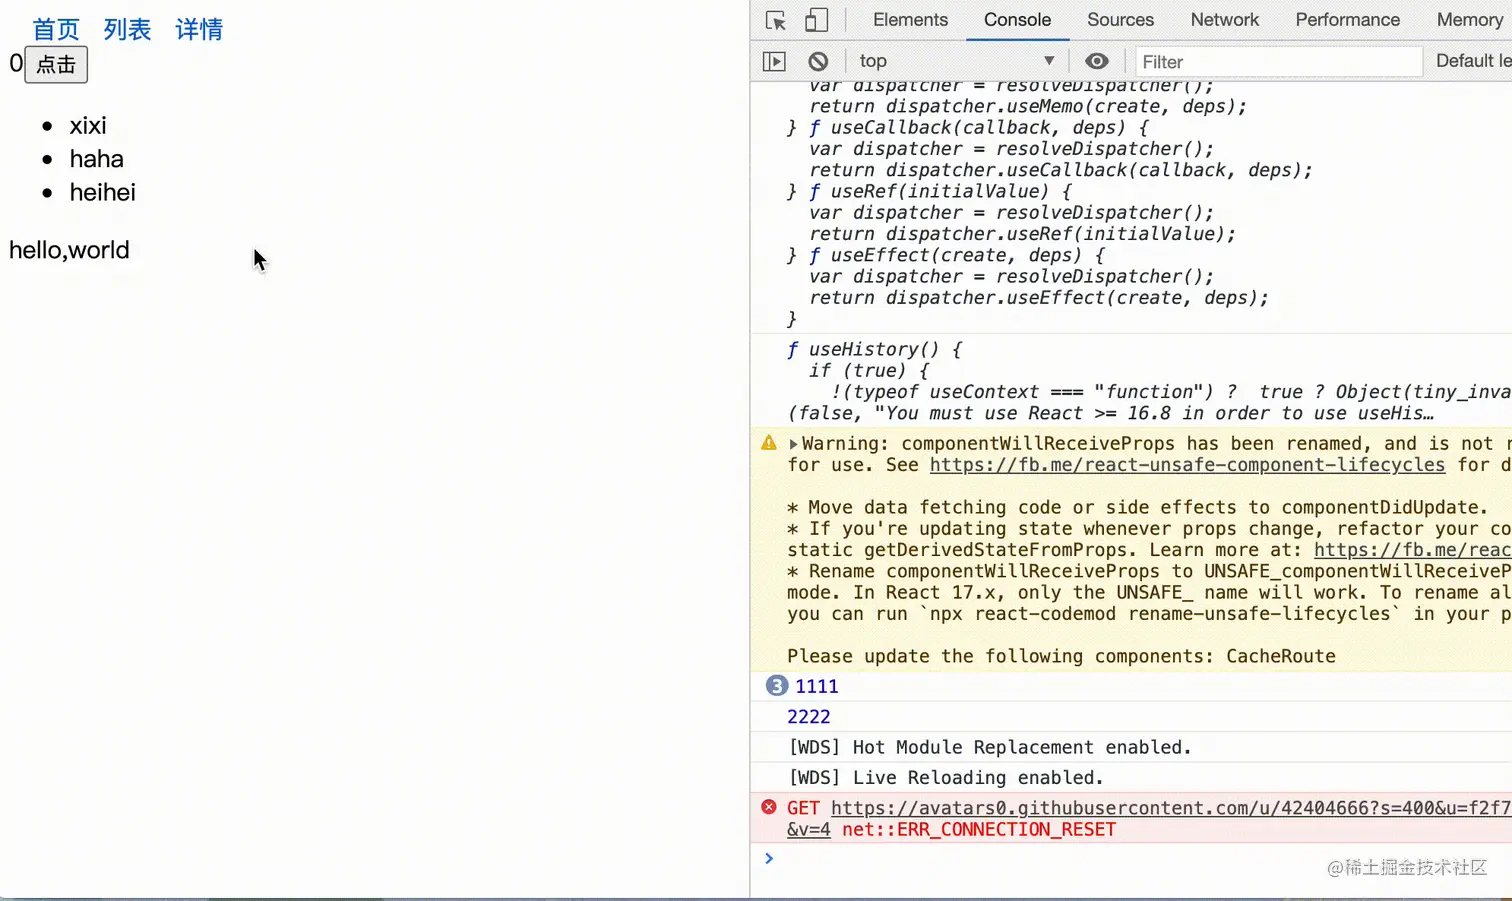Toggle the device toolbar icon

coord(817,20)
